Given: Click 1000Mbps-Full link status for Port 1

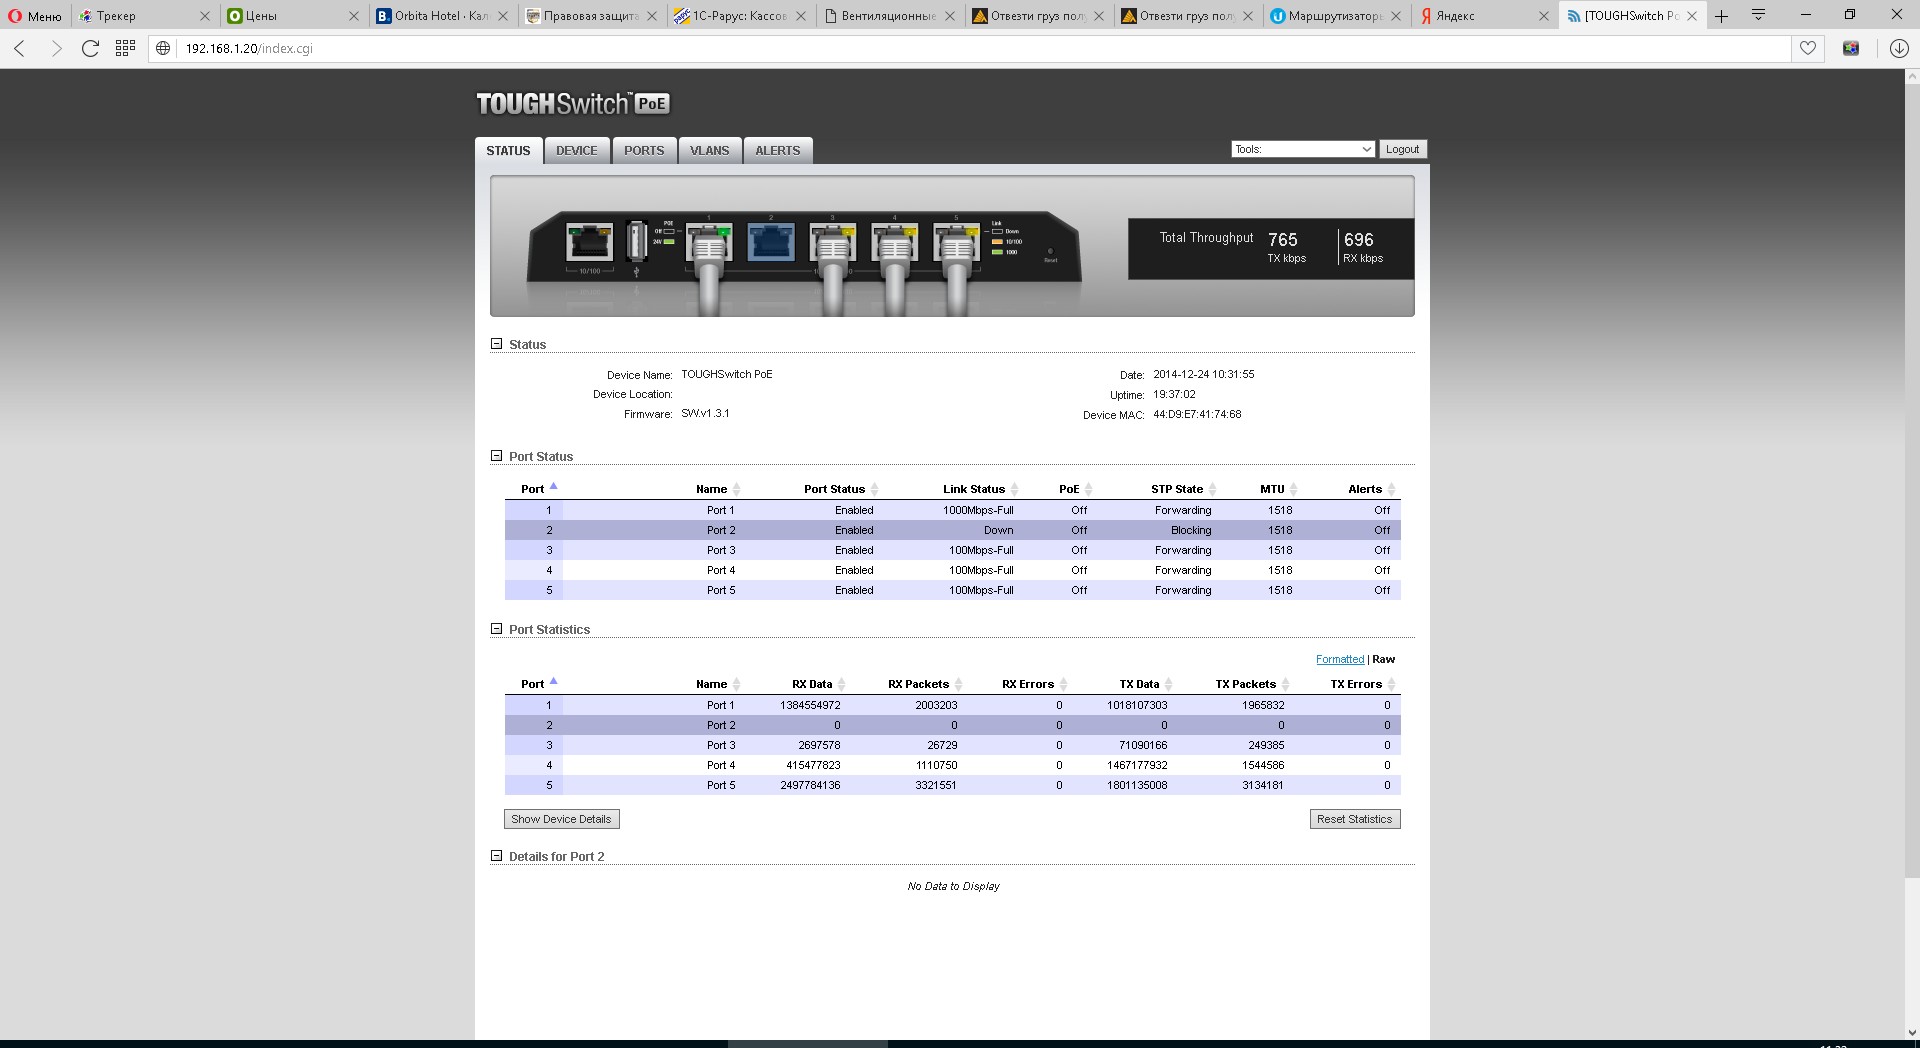Looking at the screenshot, I should click(978, 510).
